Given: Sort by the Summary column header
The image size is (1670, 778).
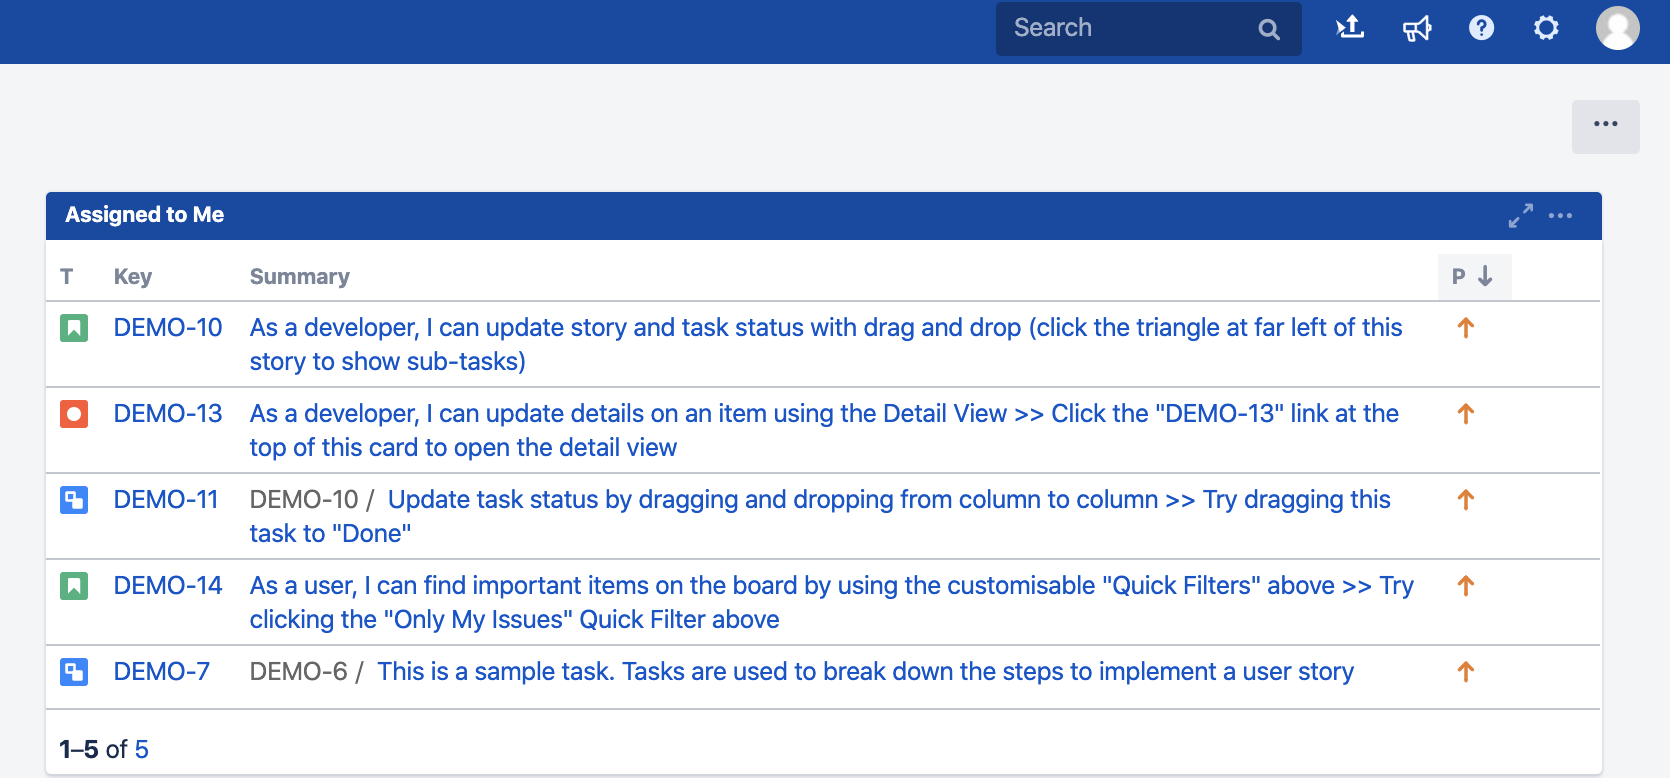Looking at the screenshot, I should coord(299,277).
